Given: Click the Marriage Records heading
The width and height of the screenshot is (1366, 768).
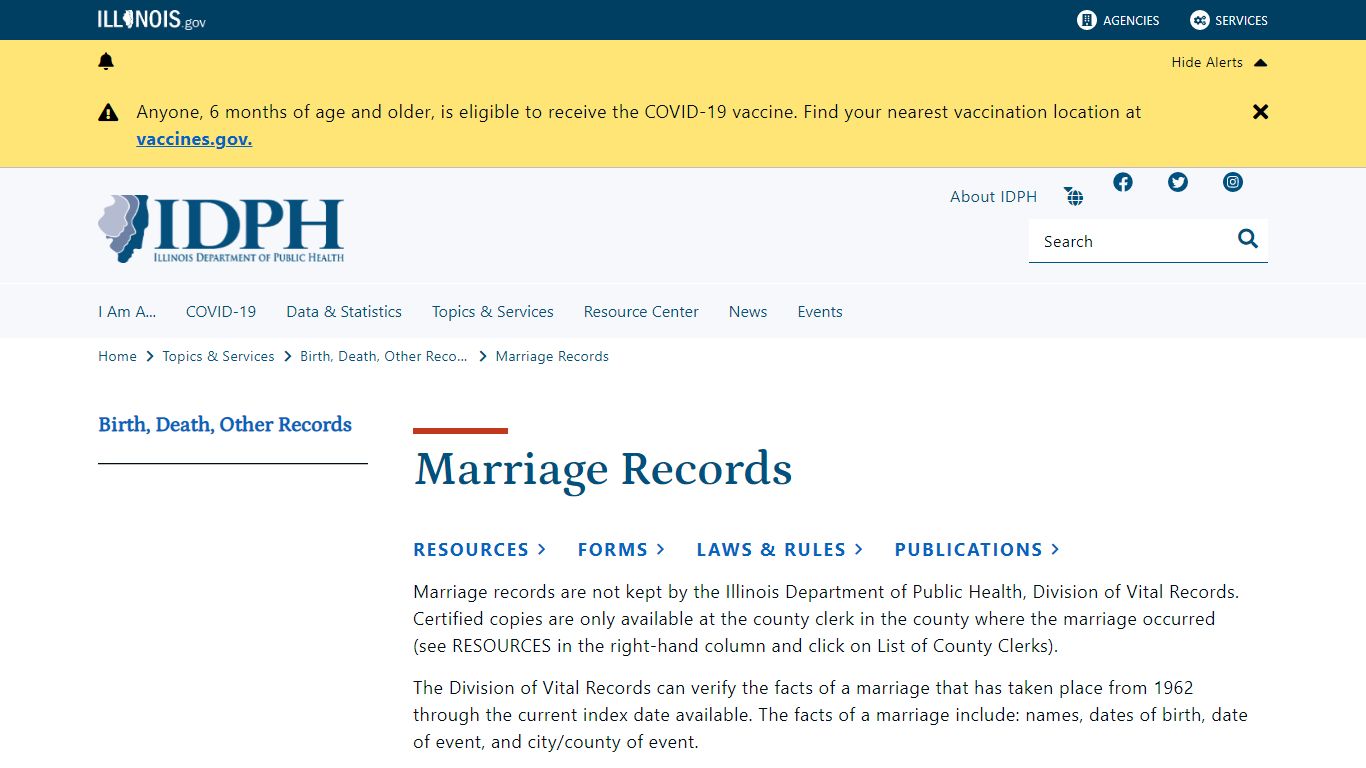Looking at the screenshot, I should click(603, 469).
